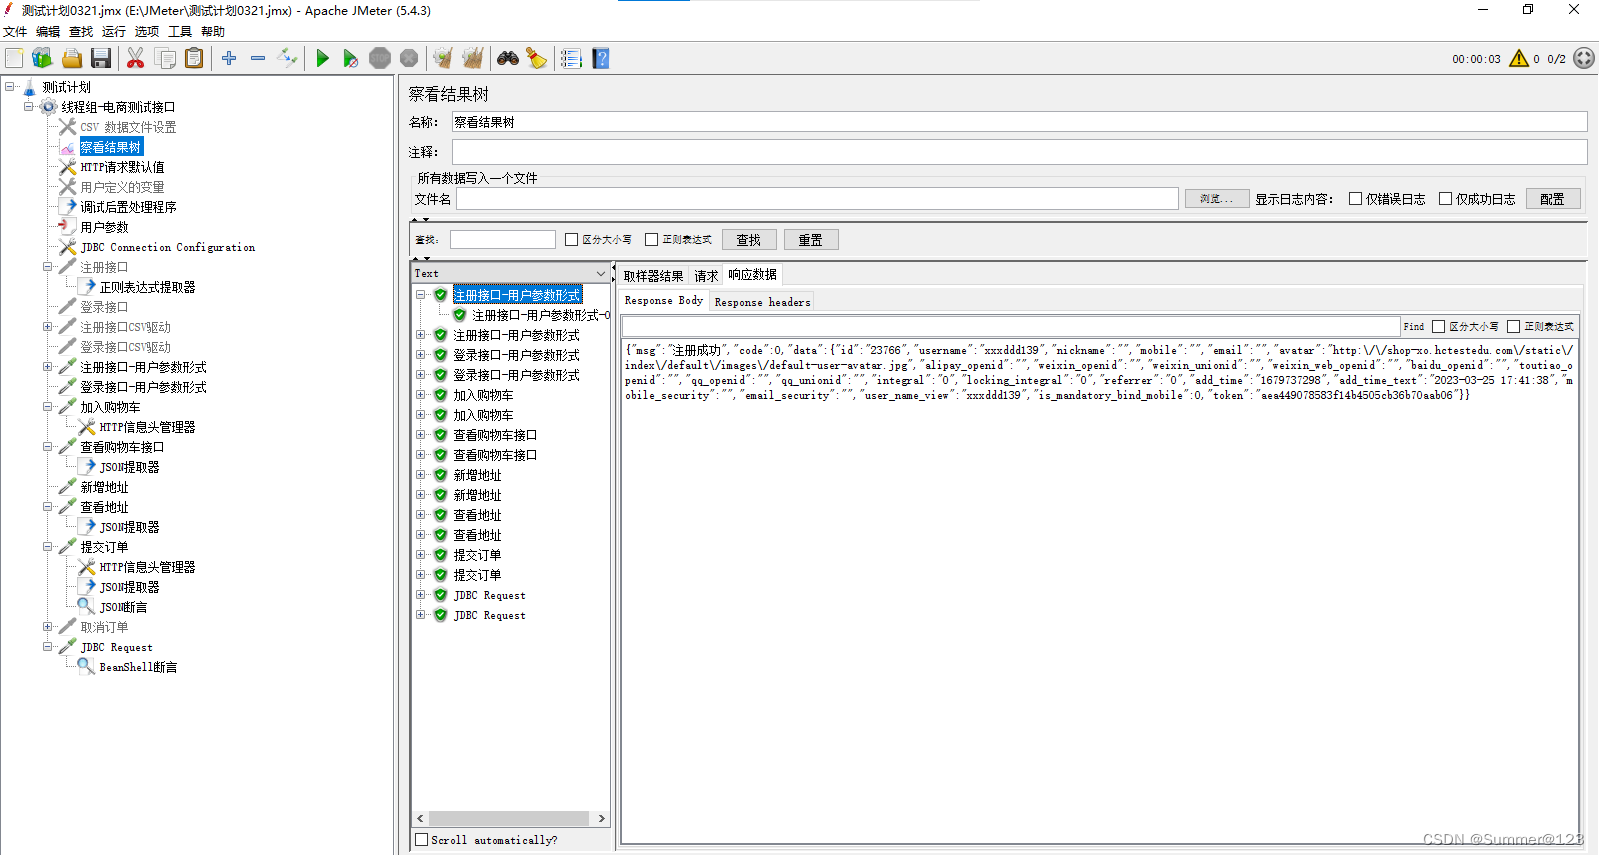Collapse the 提交订单 tree node
Viewport: 1599px width, 855px height.
coord(48,547)
